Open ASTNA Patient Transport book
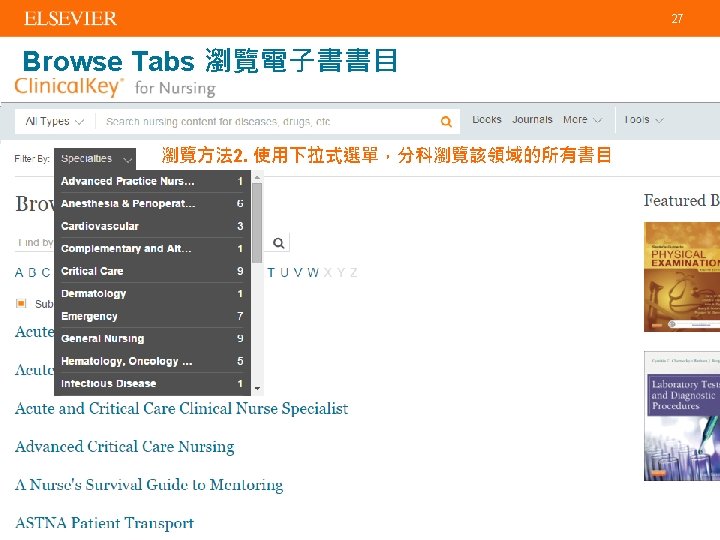 pos(104,523)
